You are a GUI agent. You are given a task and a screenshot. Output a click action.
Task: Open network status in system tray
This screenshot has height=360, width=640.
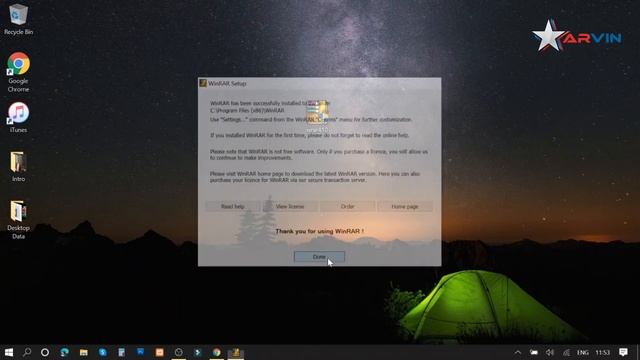566,352
